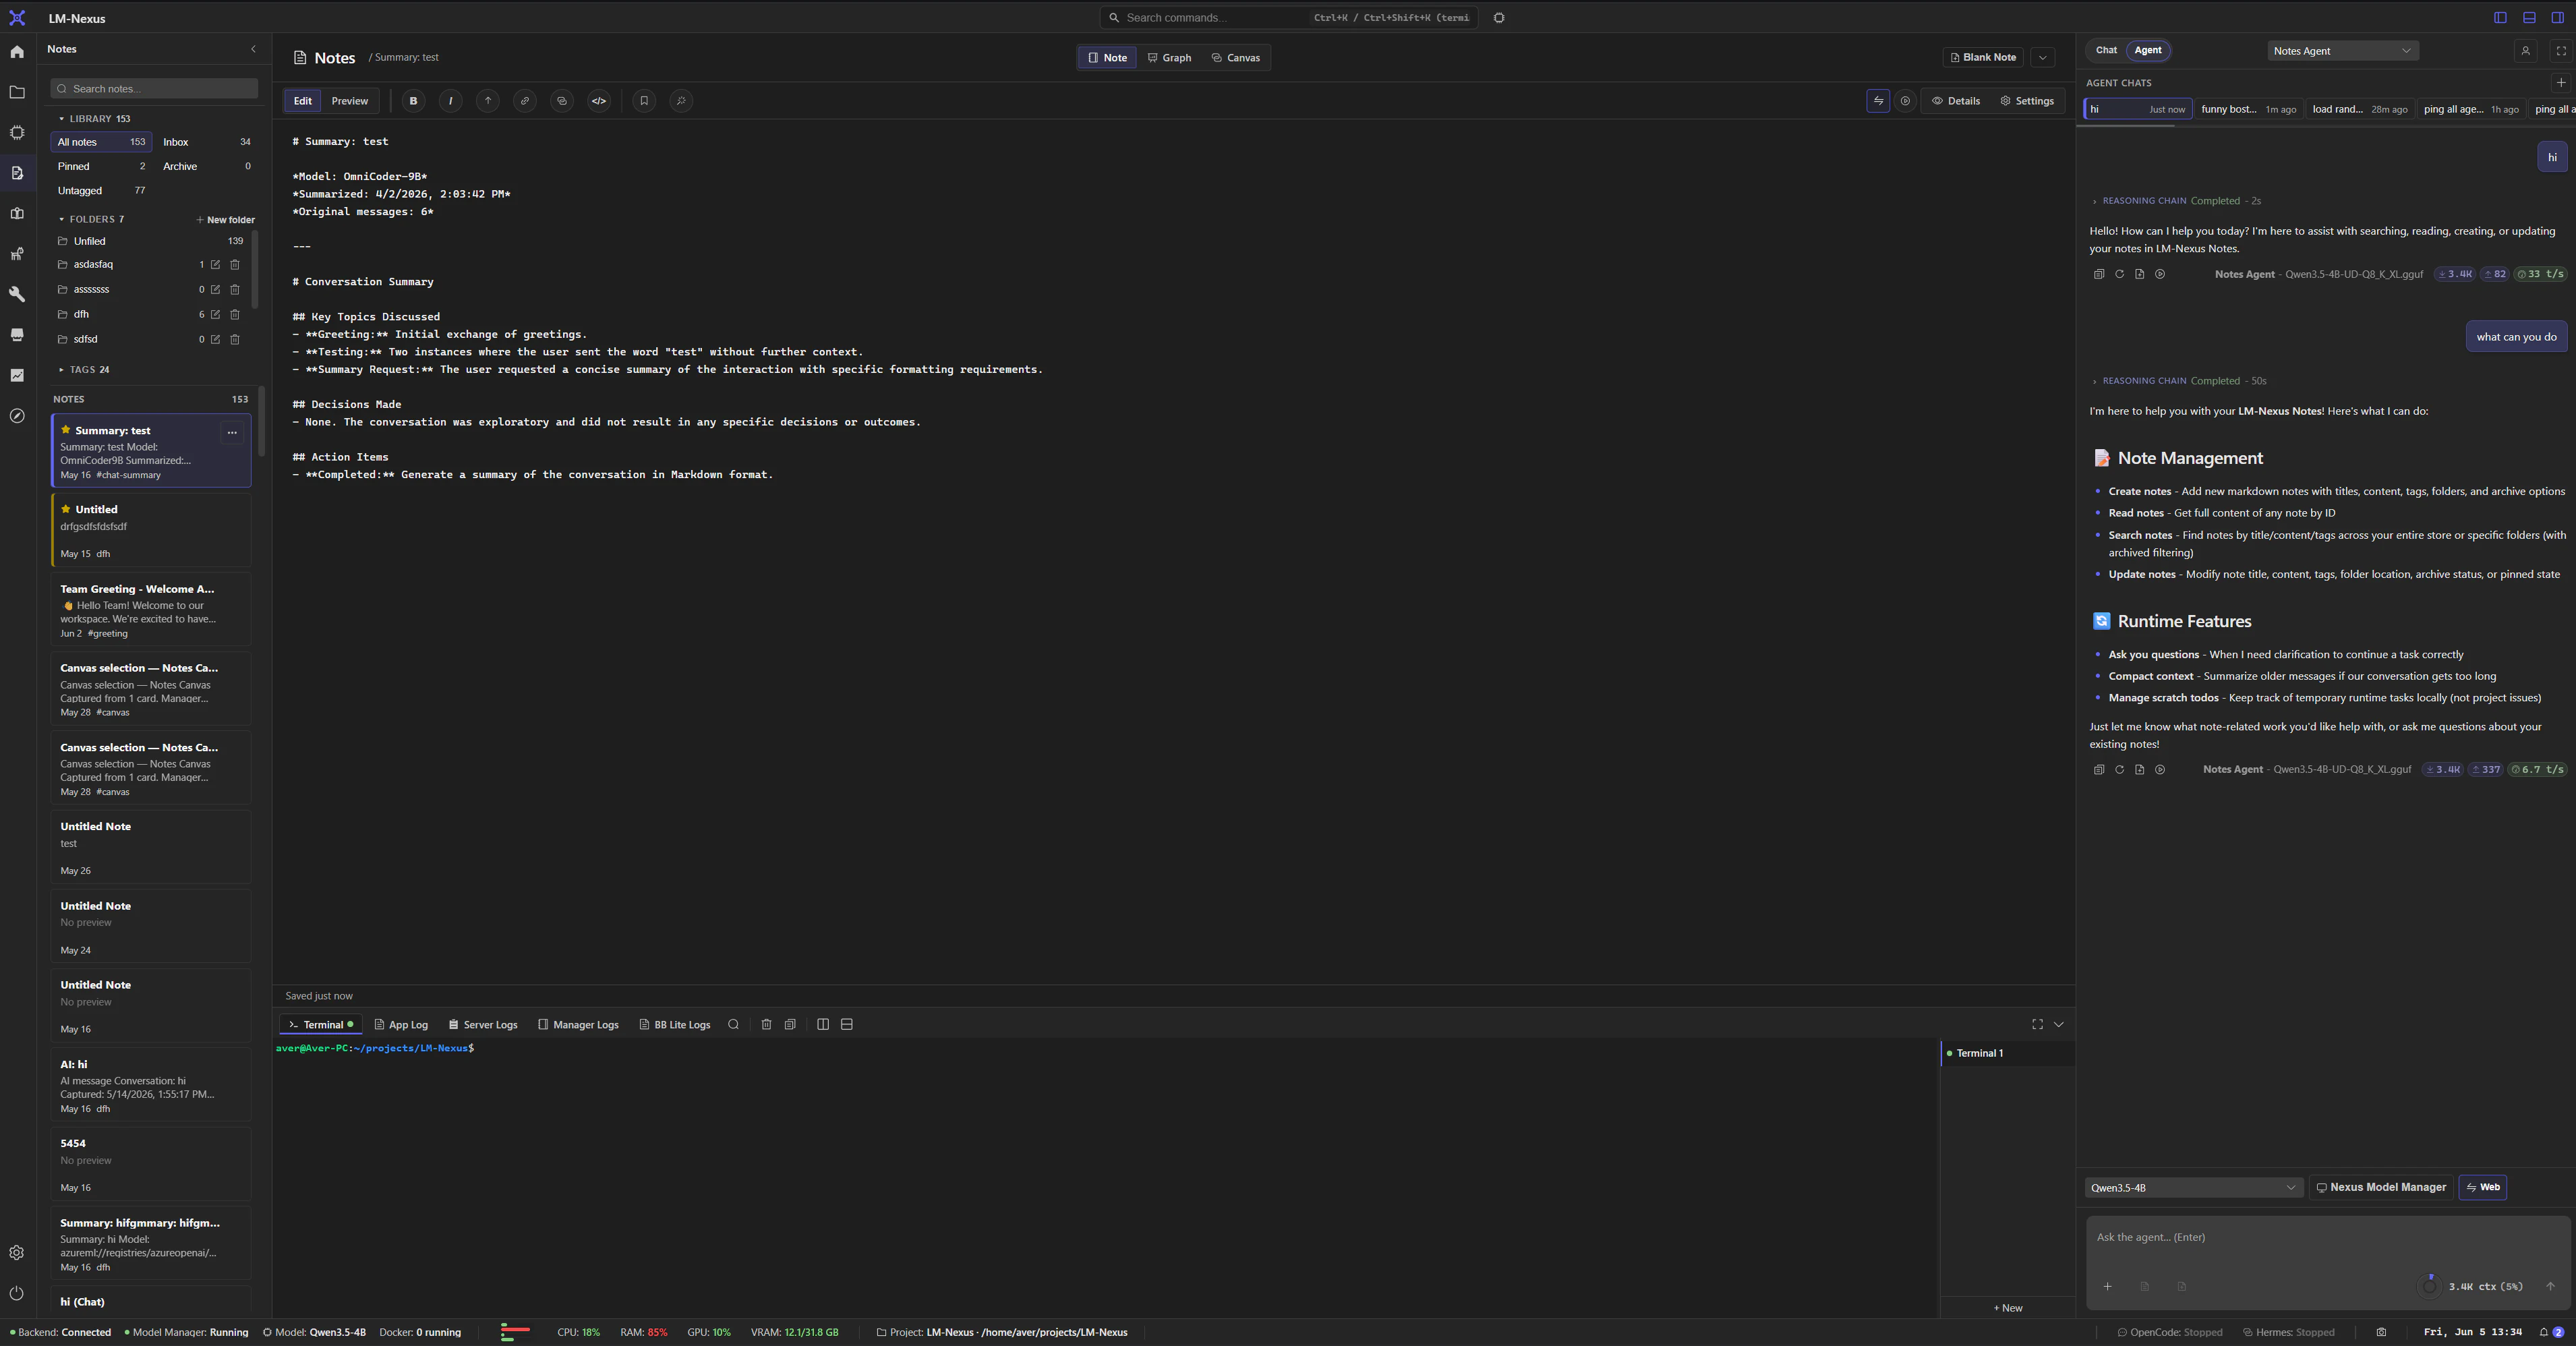Image resolution: width=2576 pixels, height=1346 pixels.
Task: Rename the dfh folder with edit icon
Action: 215,315
